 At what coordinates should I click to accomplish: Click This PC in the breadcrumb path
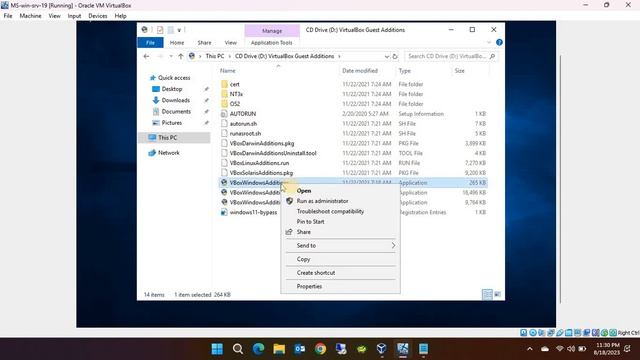point(215,56)
